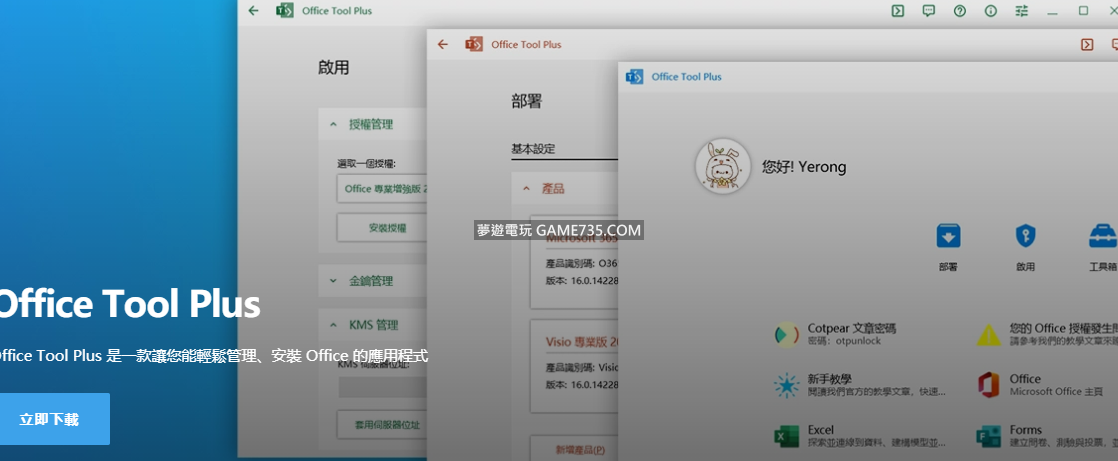Click the 選取一個授權 label
Viewport: 1118px width, 461px height.
tap(366, 163)
